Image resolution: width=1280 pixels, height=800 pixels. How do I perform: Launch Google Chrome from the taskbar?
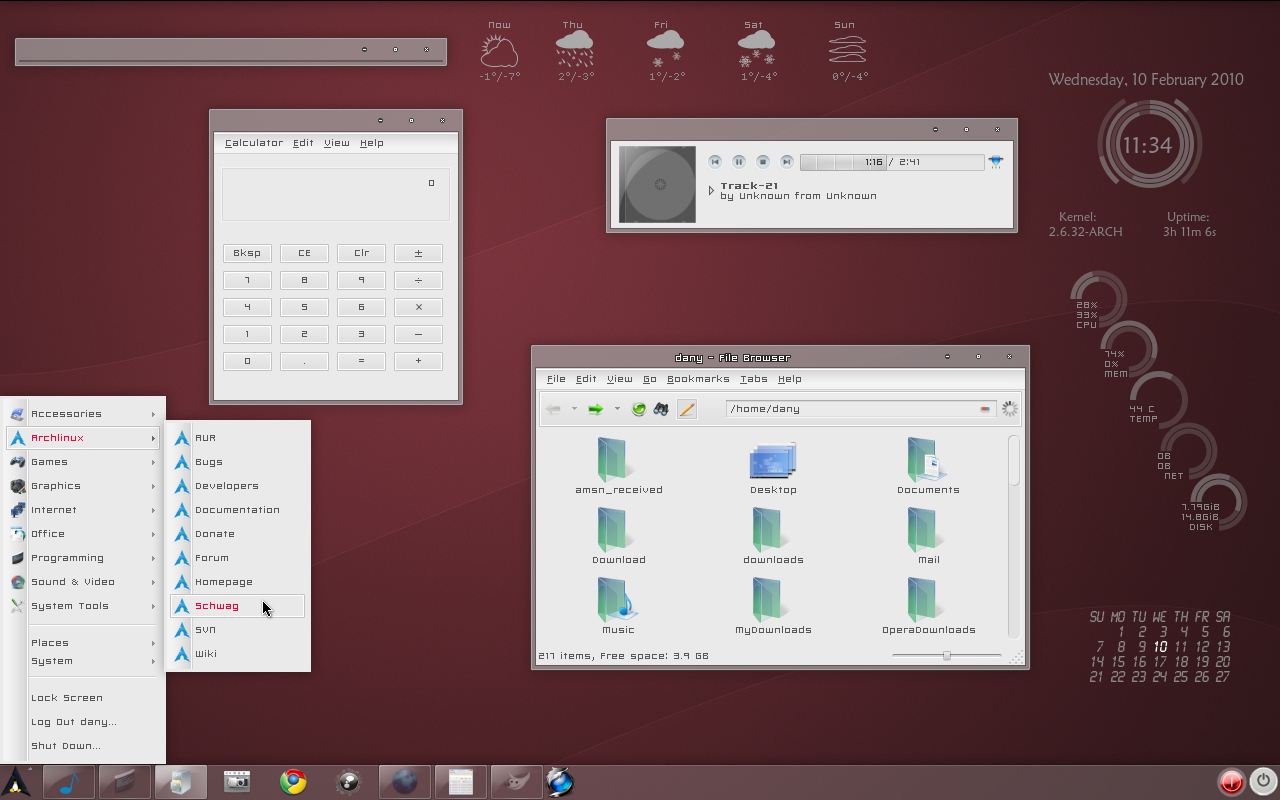(293, 782)
